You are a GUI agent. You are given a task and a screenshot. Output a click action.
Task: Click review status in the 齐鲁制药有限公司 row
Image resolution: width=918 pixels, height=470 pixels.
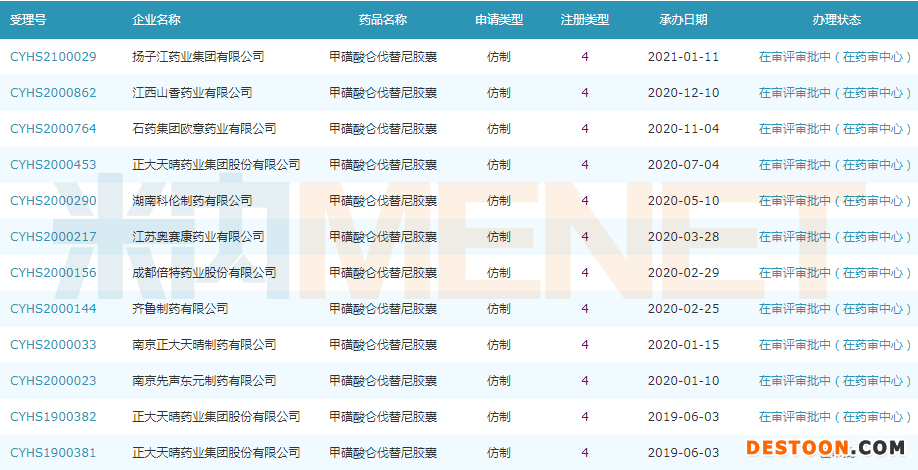835,309
